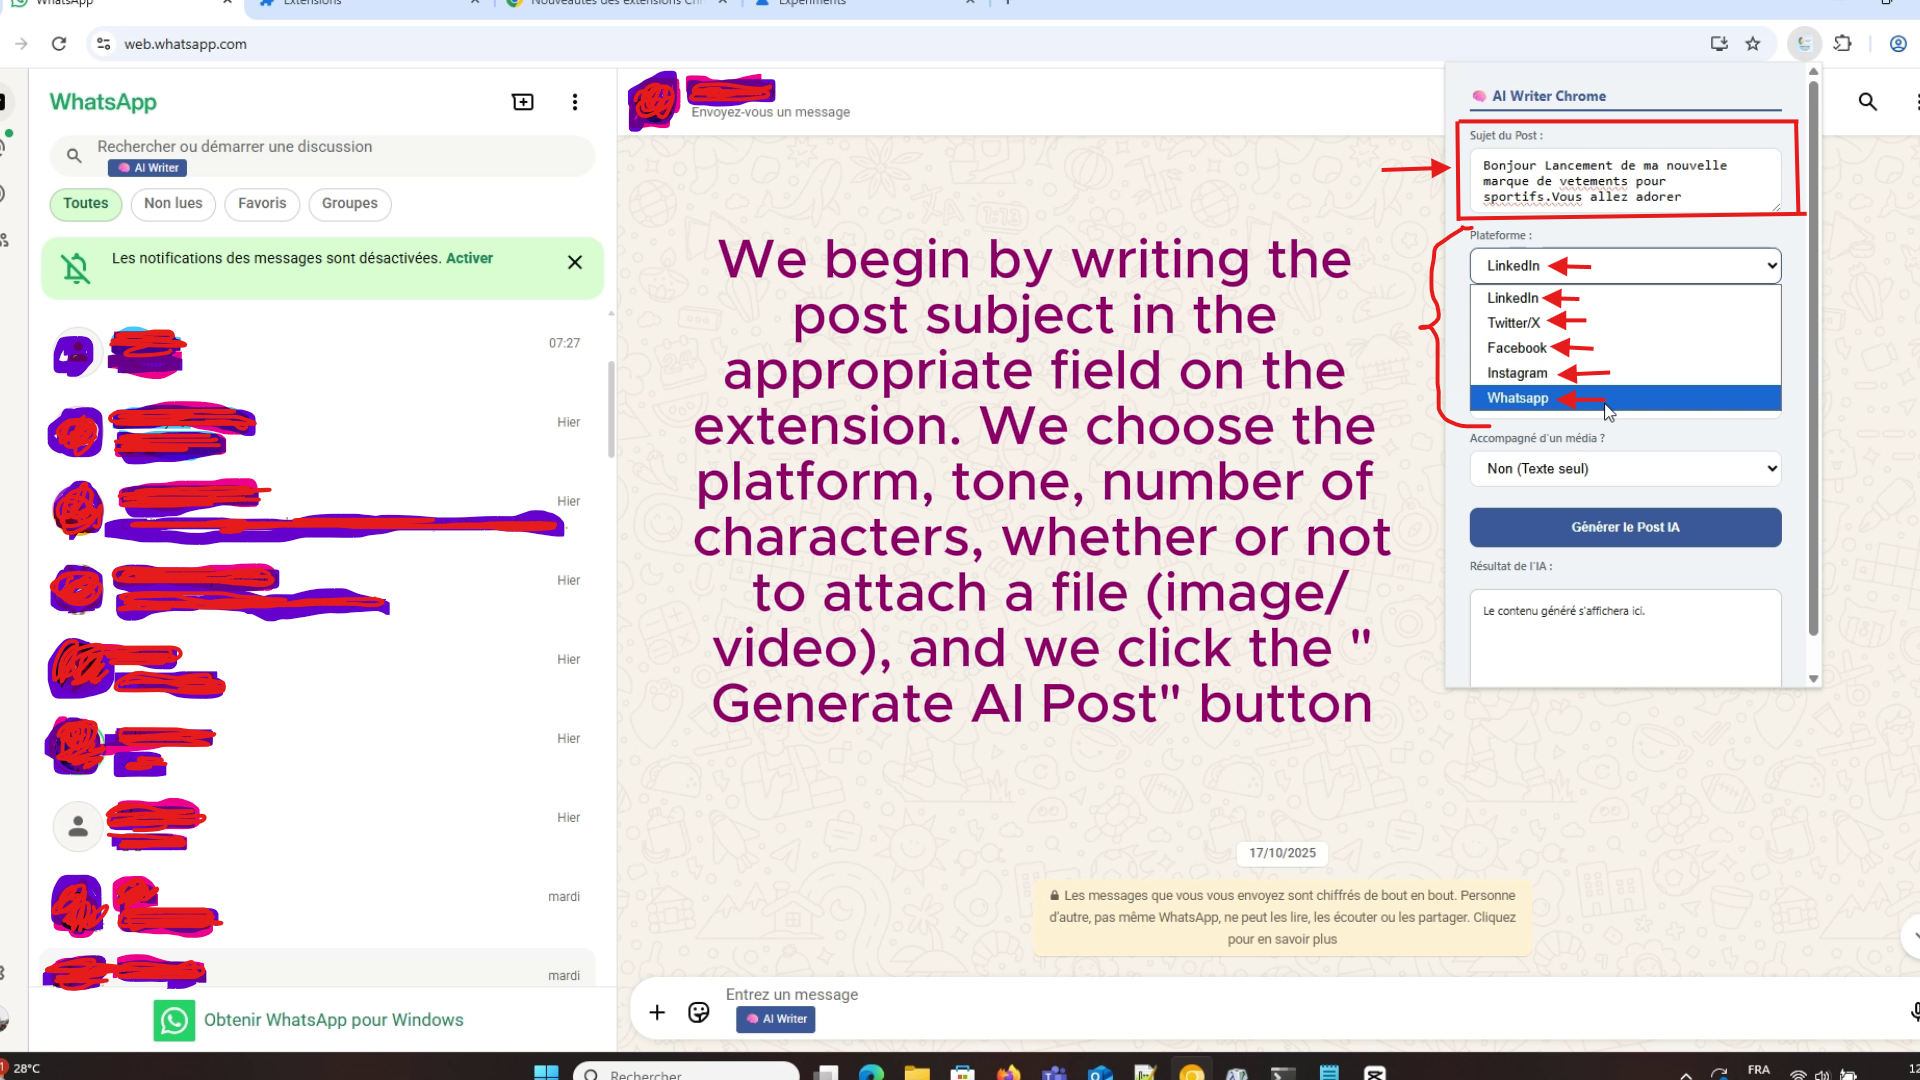Dismiss the notifications disabled banner

(x=574, y=262)
